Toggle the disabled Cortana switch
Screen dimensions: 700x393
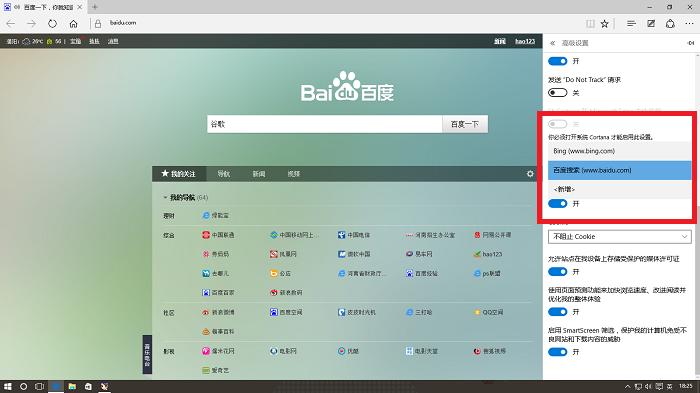click(x=557, y=124)
